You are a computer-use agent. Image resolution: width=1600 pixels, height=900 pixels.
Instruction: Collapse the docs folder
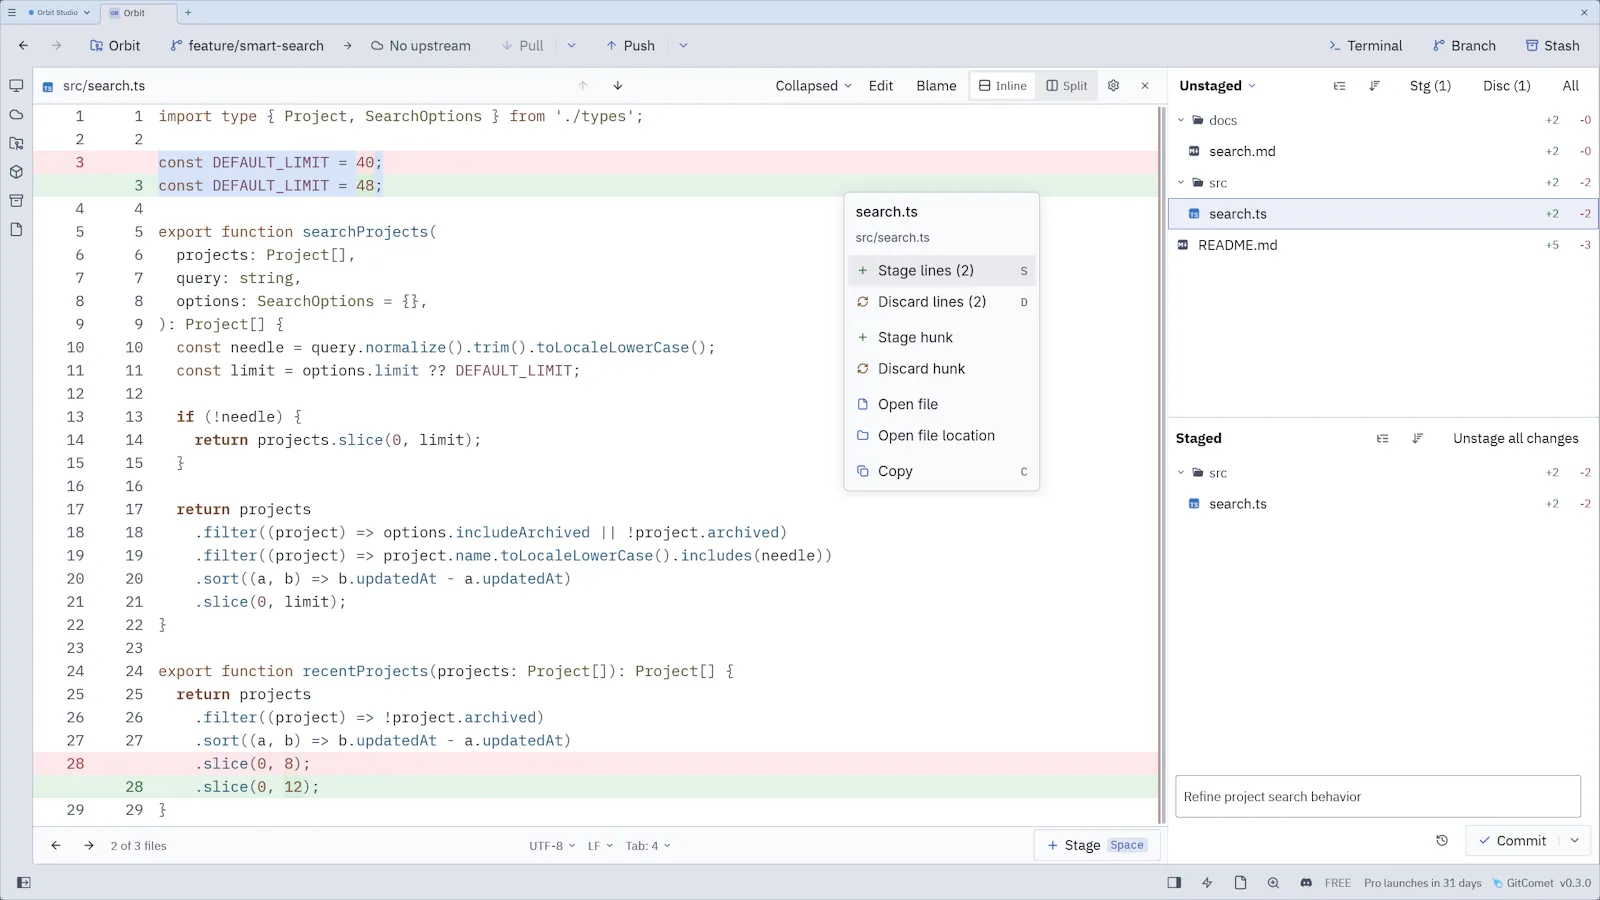point(1181,120)
